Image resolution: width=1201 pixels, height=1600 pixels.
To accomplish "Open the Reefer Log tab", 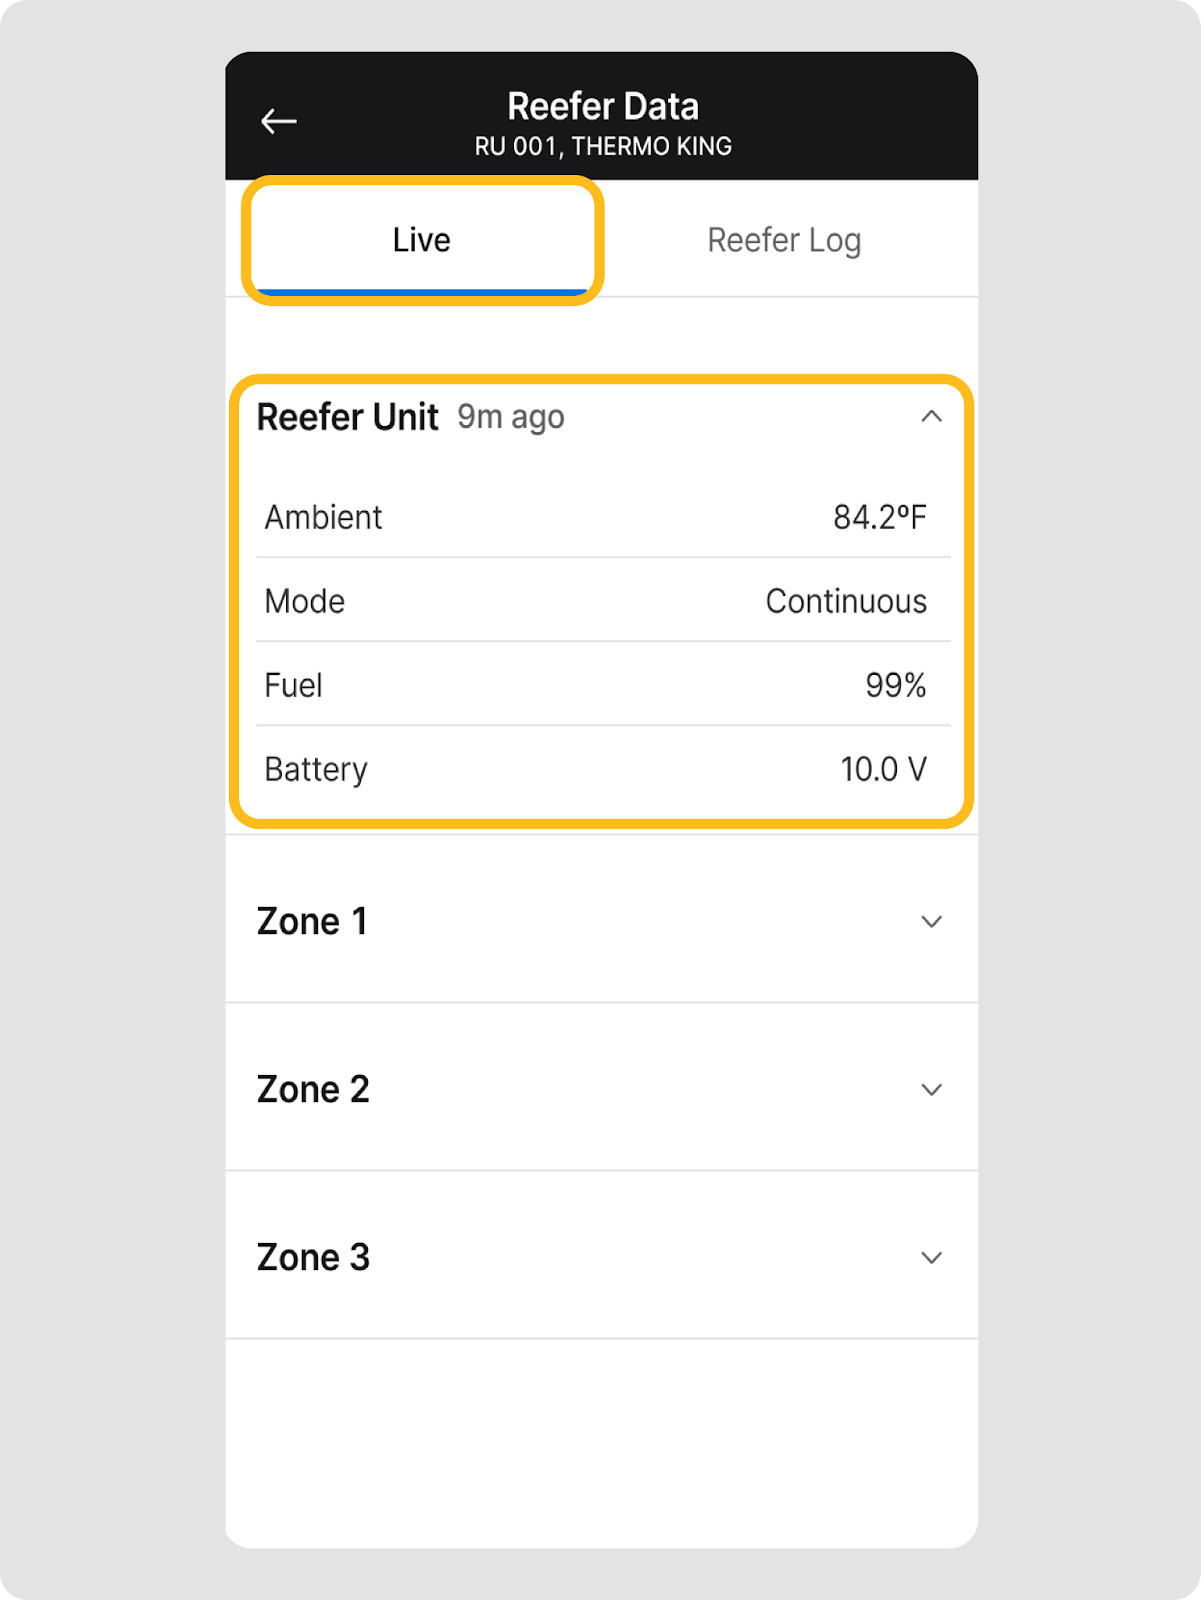I will click(x=784, y=240).
